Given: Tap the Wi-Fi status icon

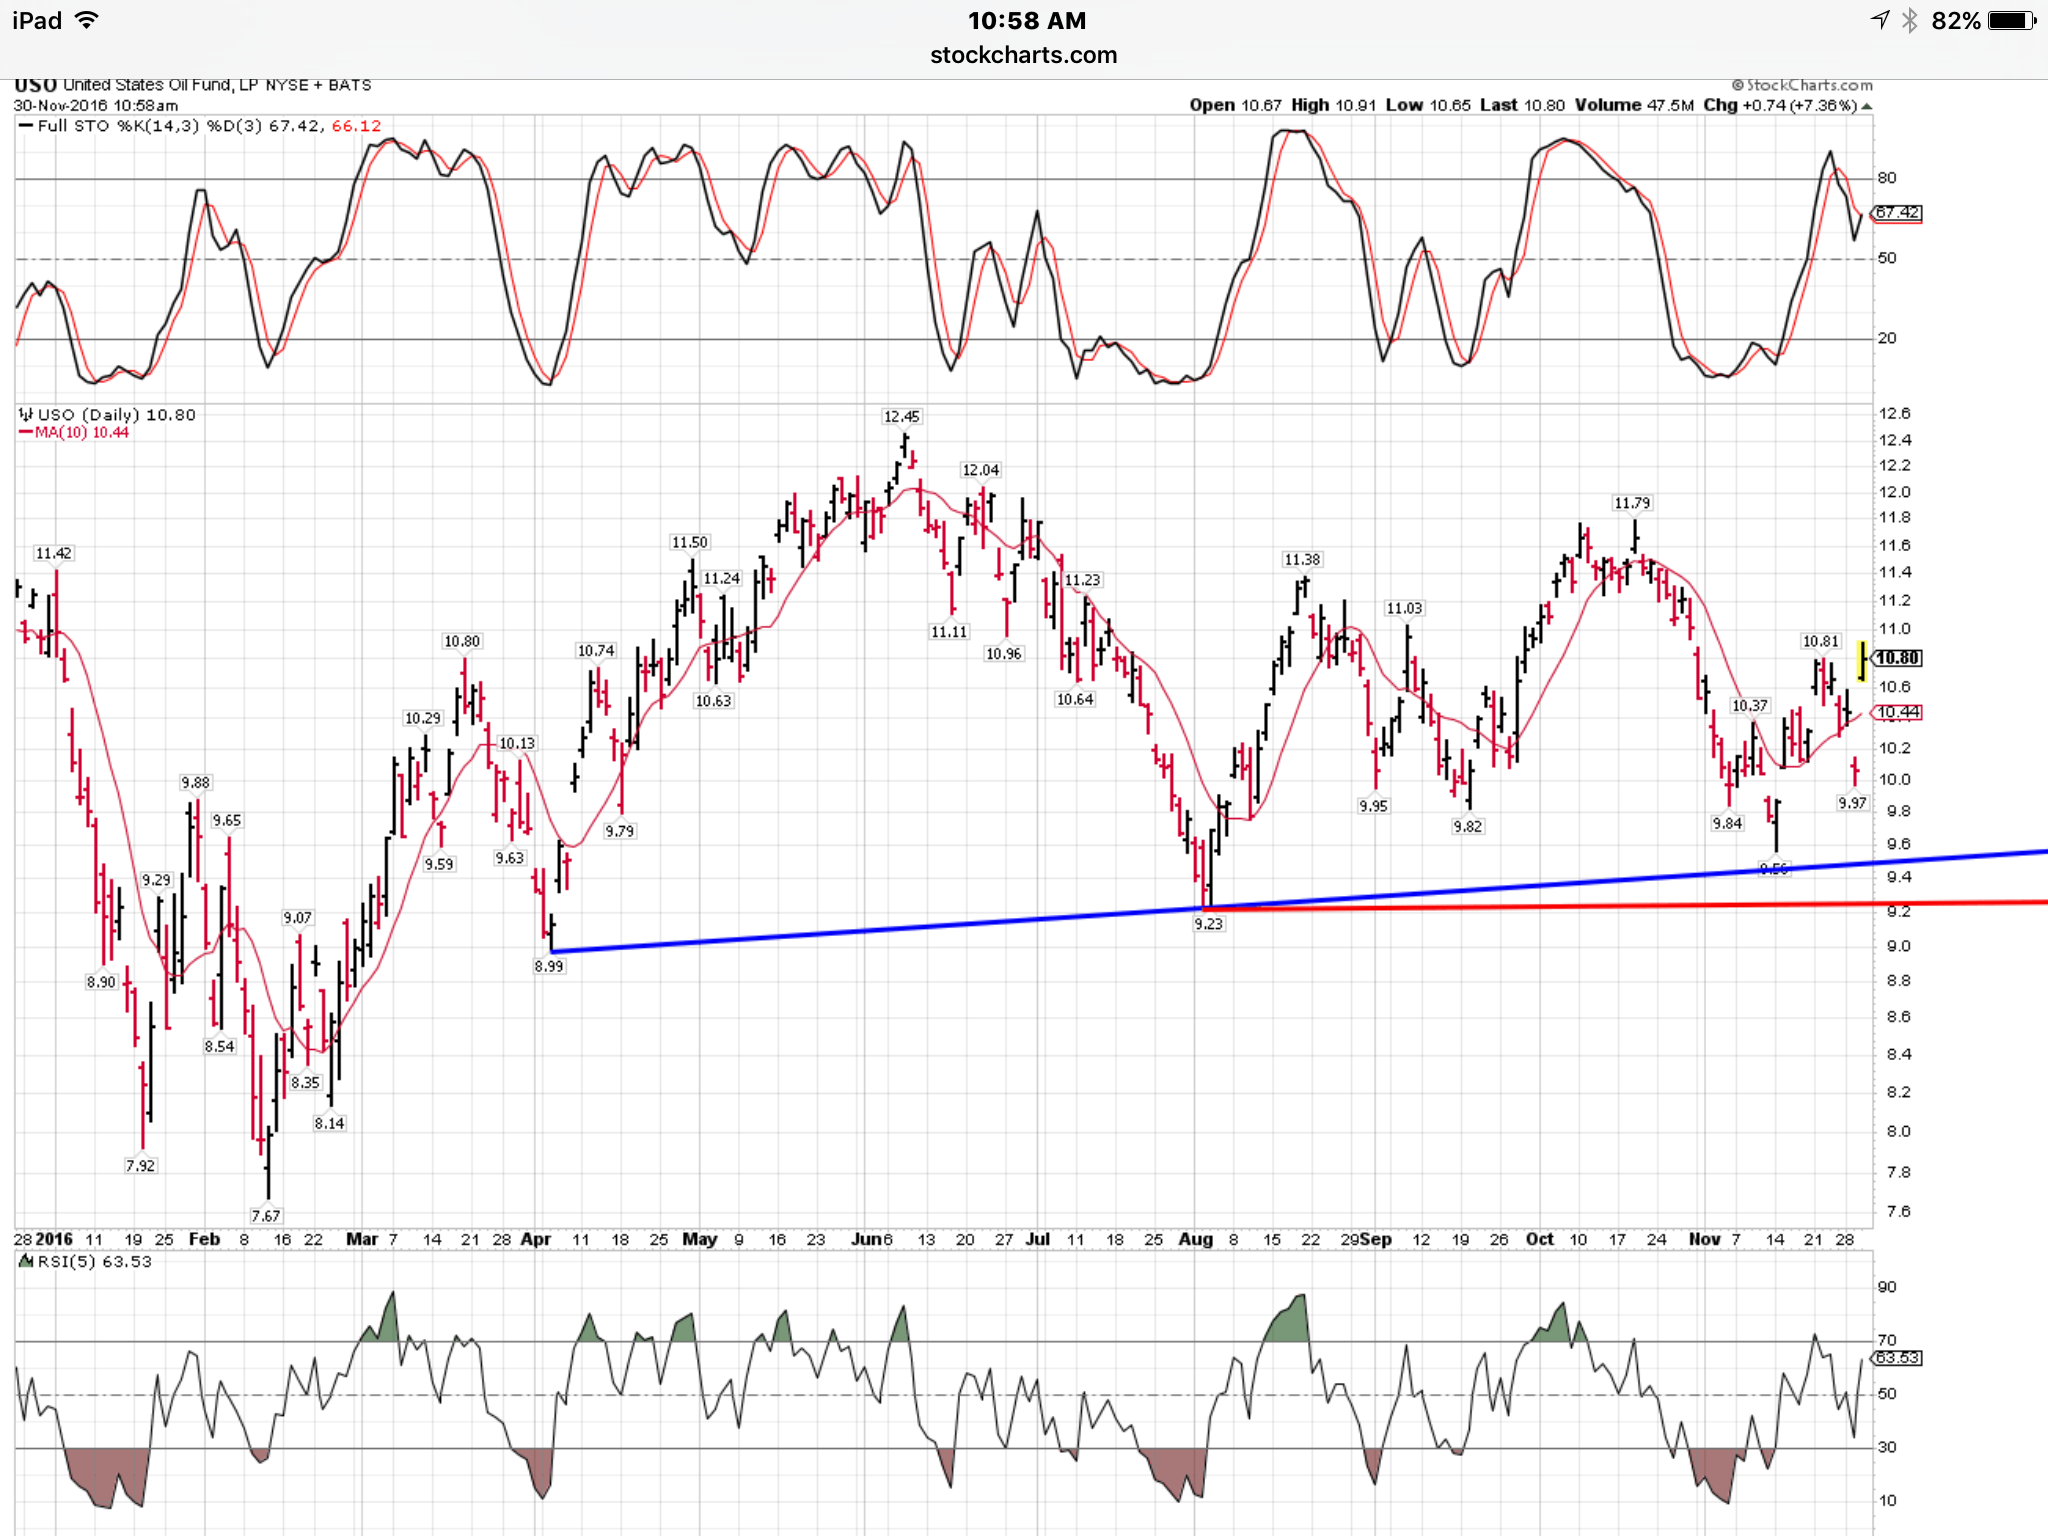Looking at the screenshot, I should pyautogui.click(x=87, y=20).
